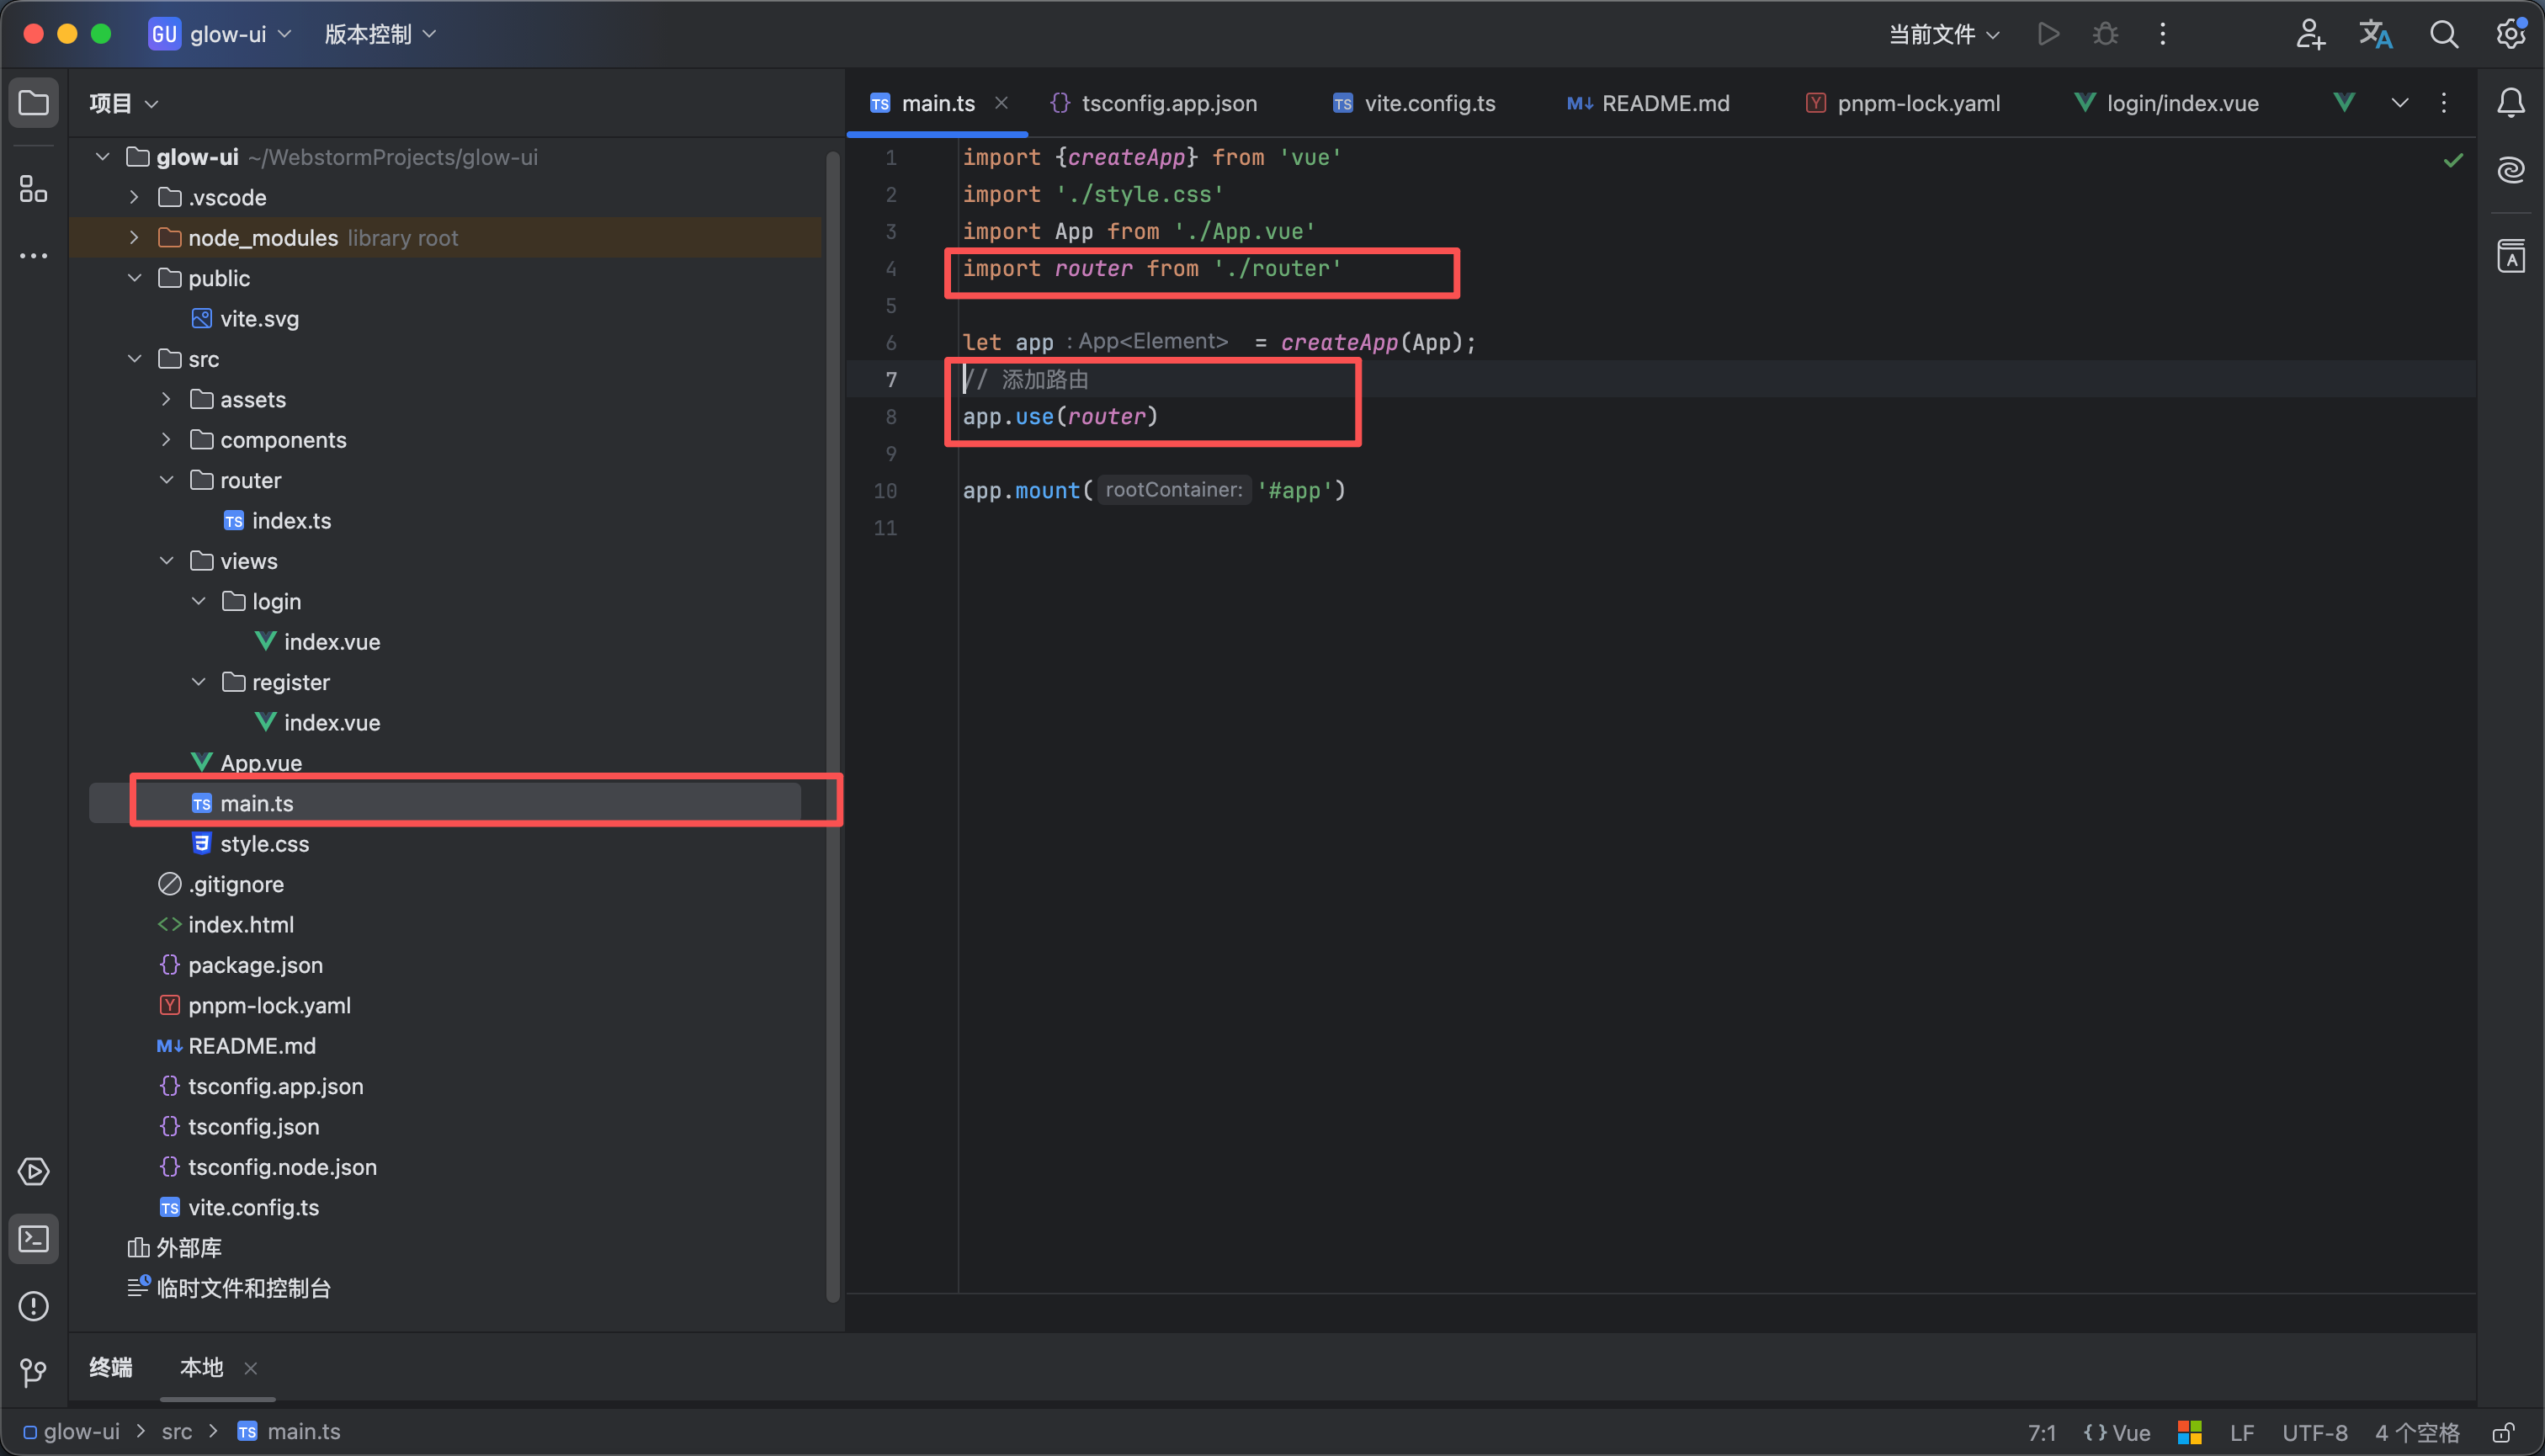Click the UTF-8 encoding status widget
The height and width of the screenshot is (1456, 2545).
(x=2314, y=1432)
